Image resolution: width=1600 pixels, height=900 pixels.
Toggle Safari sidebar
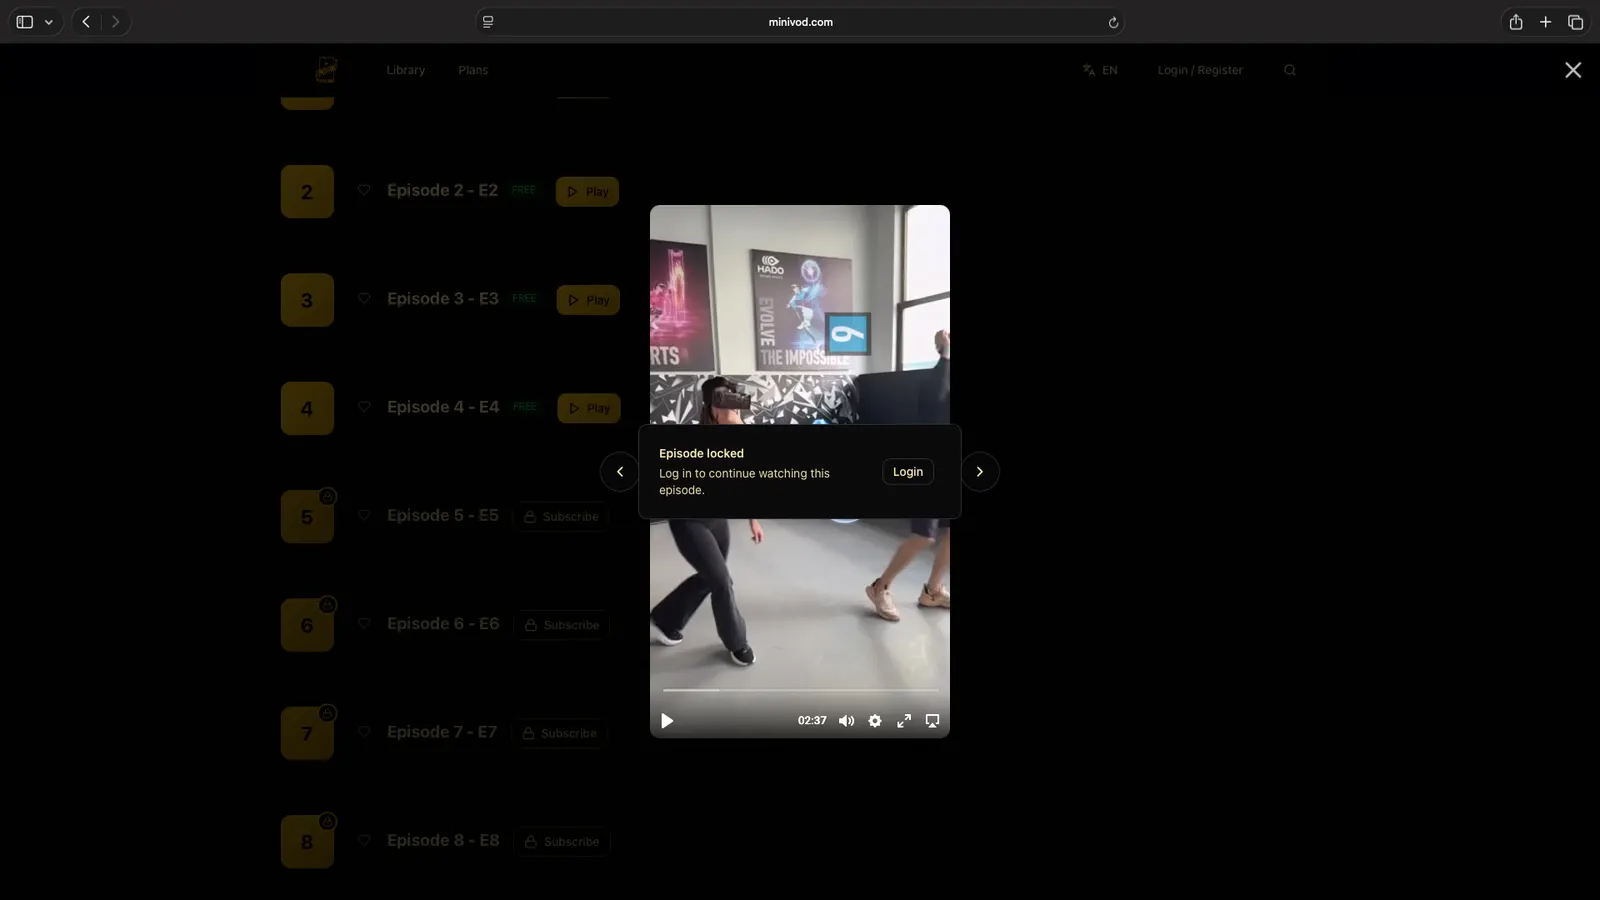pyautogui.click(x=25, y=22)
